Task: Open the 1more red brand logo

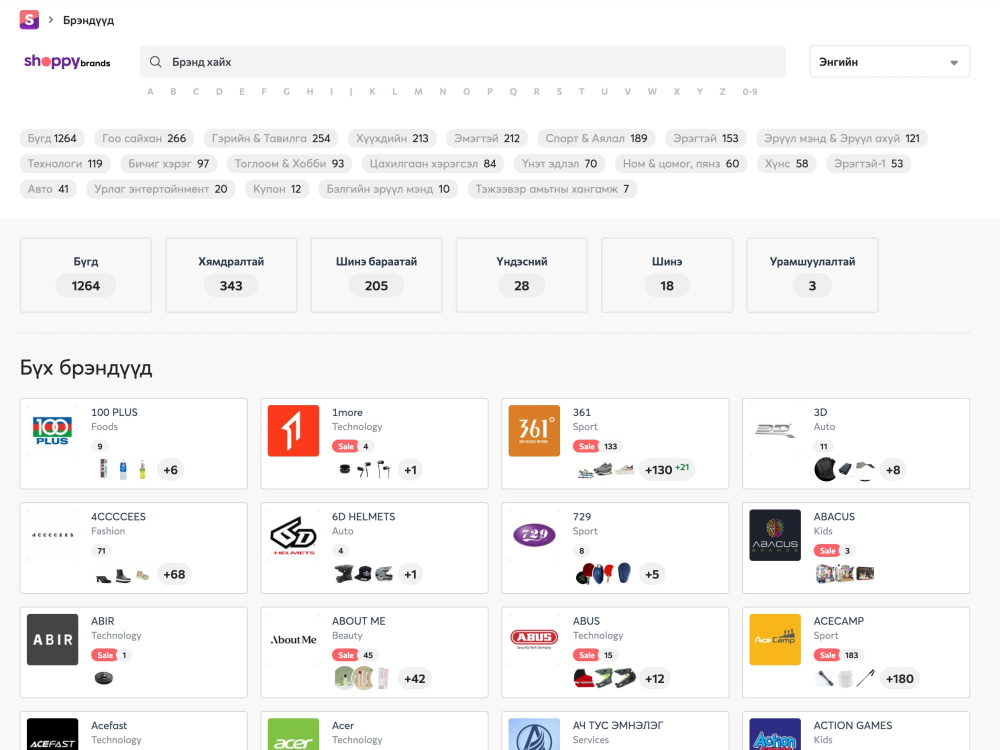Action: [x=293, y=431]
